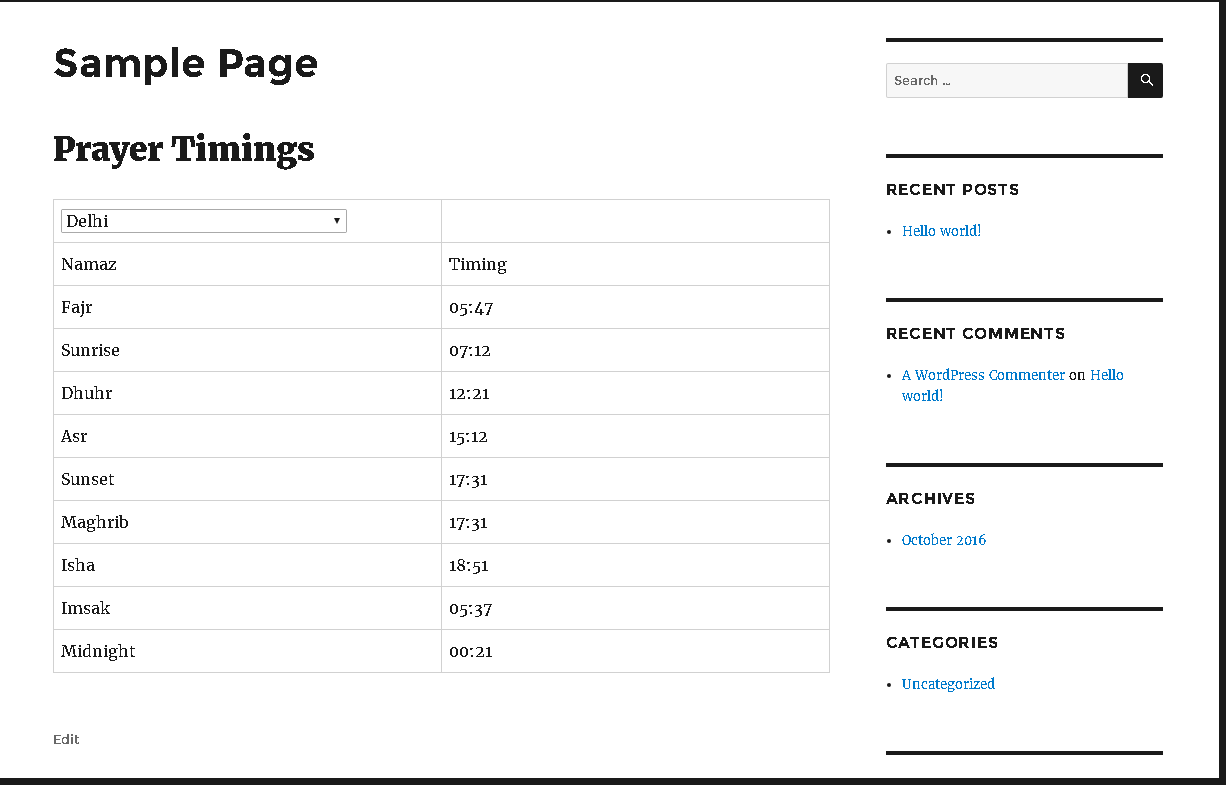
Task: Click the Maghrib row label
Action: pos(95,522)
